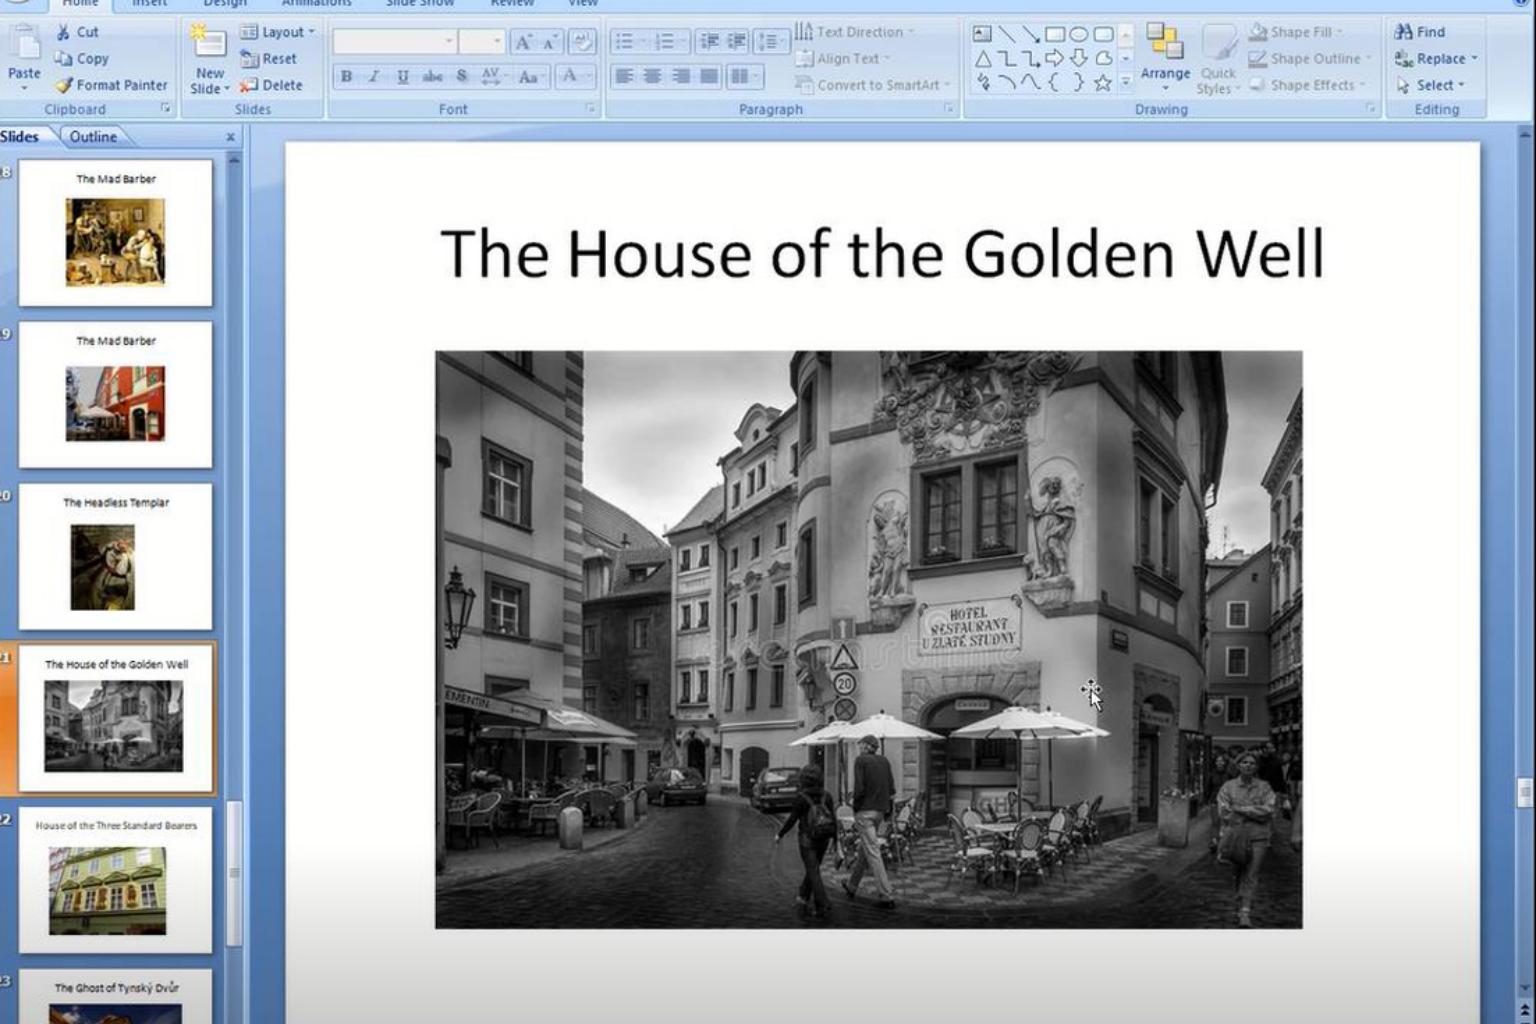Toggle bold formatting
The image size is (1536, 1024).
point(346,76)
